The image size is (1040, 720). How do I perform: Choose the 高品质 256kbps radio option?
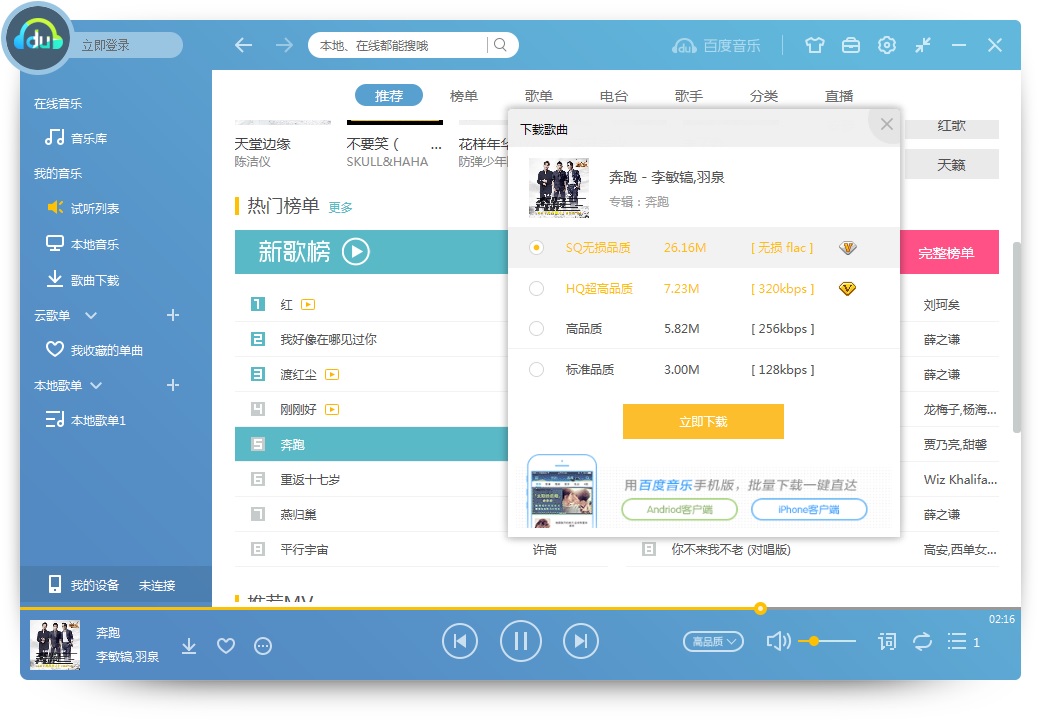[537, 329]
